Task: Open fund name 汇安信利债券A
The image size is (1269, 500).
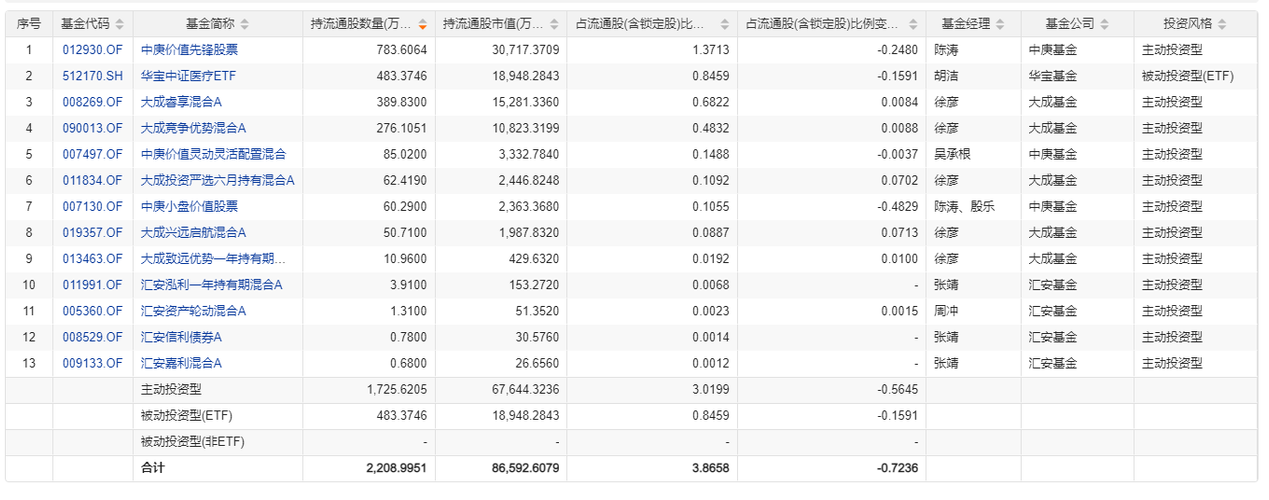Action: [x=181, y=337]
